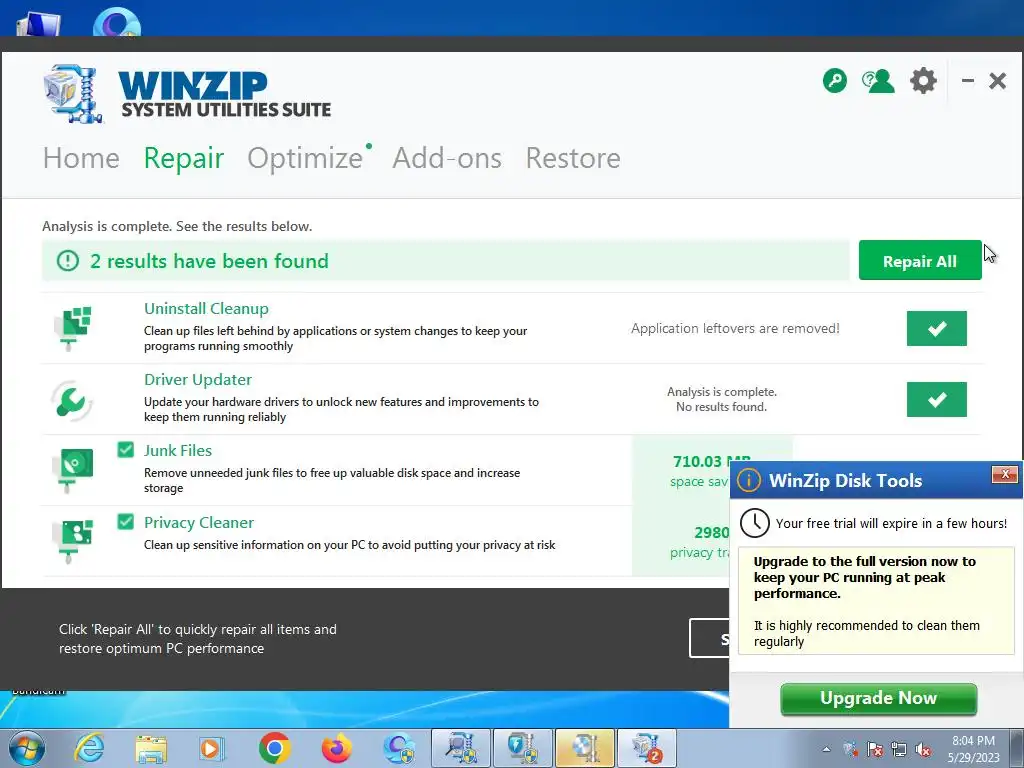The height and width of the screenshot is (768, 1024).
Task: Click the Repair All button
Action: 920,261
